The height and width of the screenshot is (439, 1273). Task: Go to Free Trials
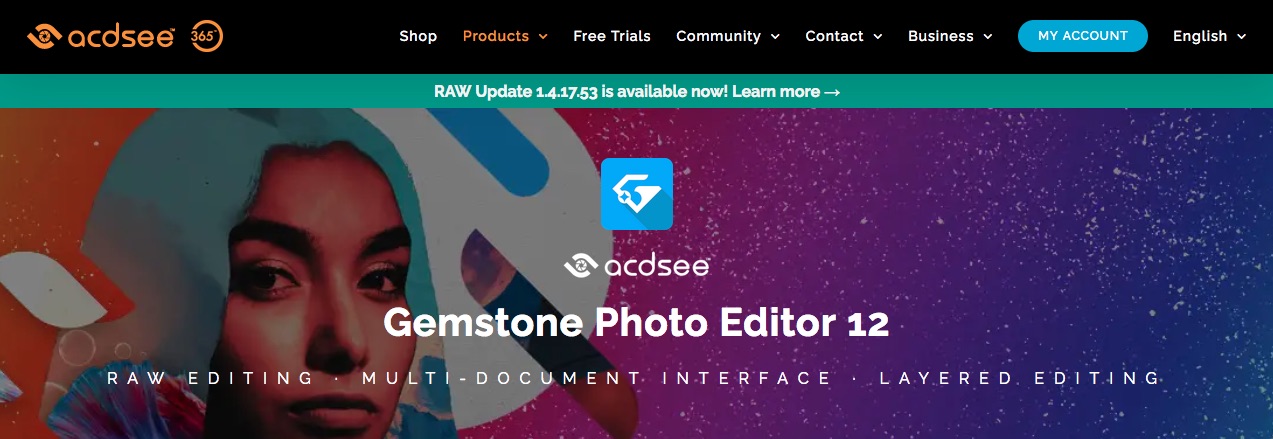(612, 36)
